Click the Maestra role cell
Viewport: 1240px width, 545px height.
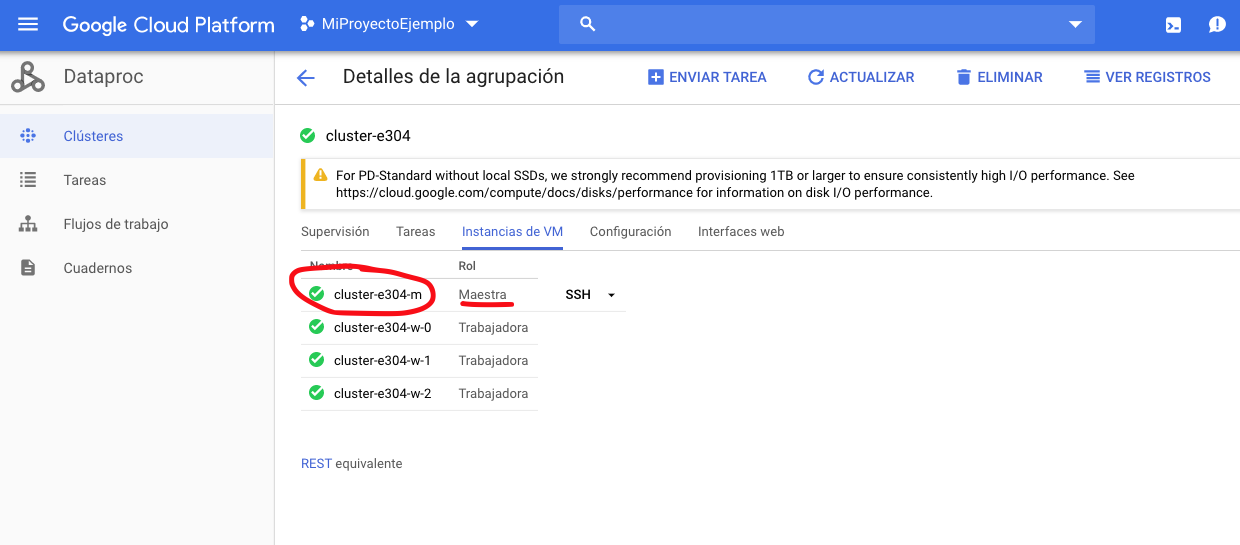point(483,295)
